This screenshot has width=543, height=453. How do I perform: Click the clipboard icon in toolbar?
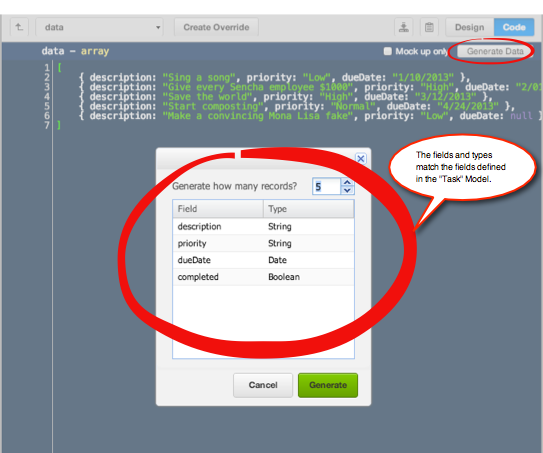tap(429, 27)
